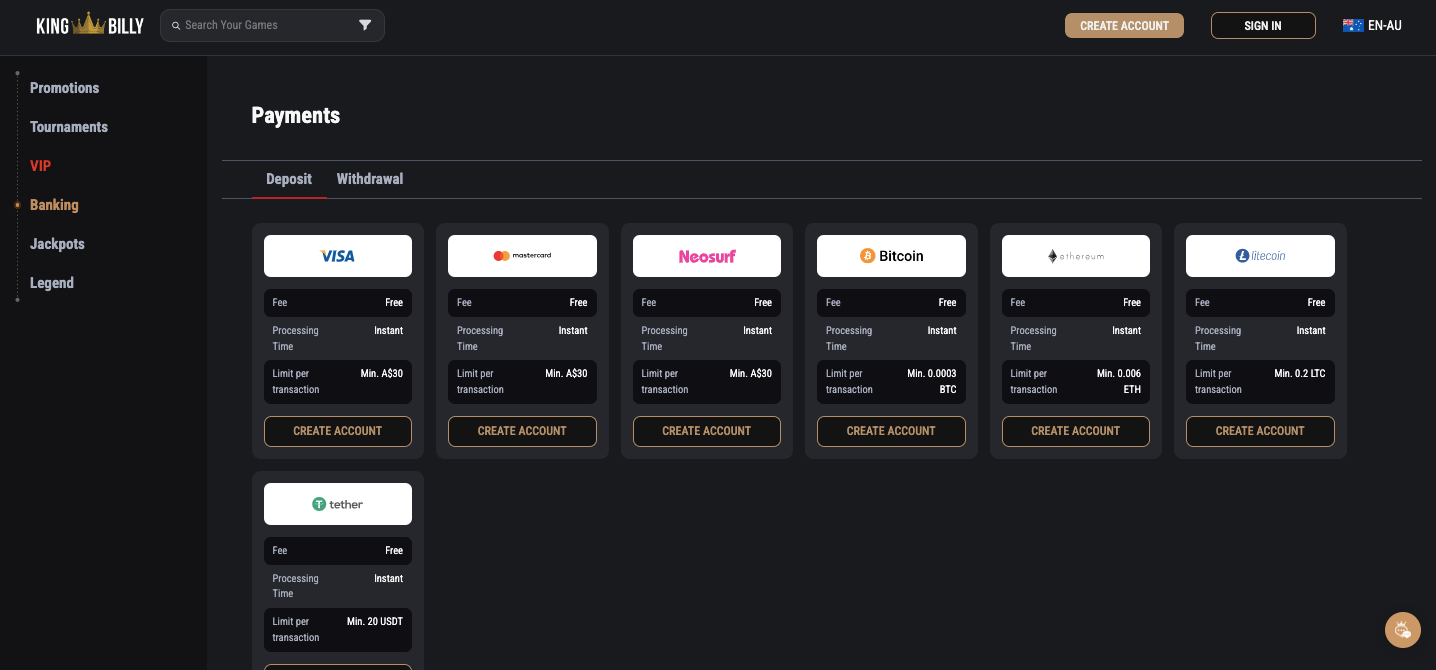Image resolution: width=1436 pixels, height=670 pixels.
Task: Click Min. A$30 on the Visa card
Action: click(382, 373)
